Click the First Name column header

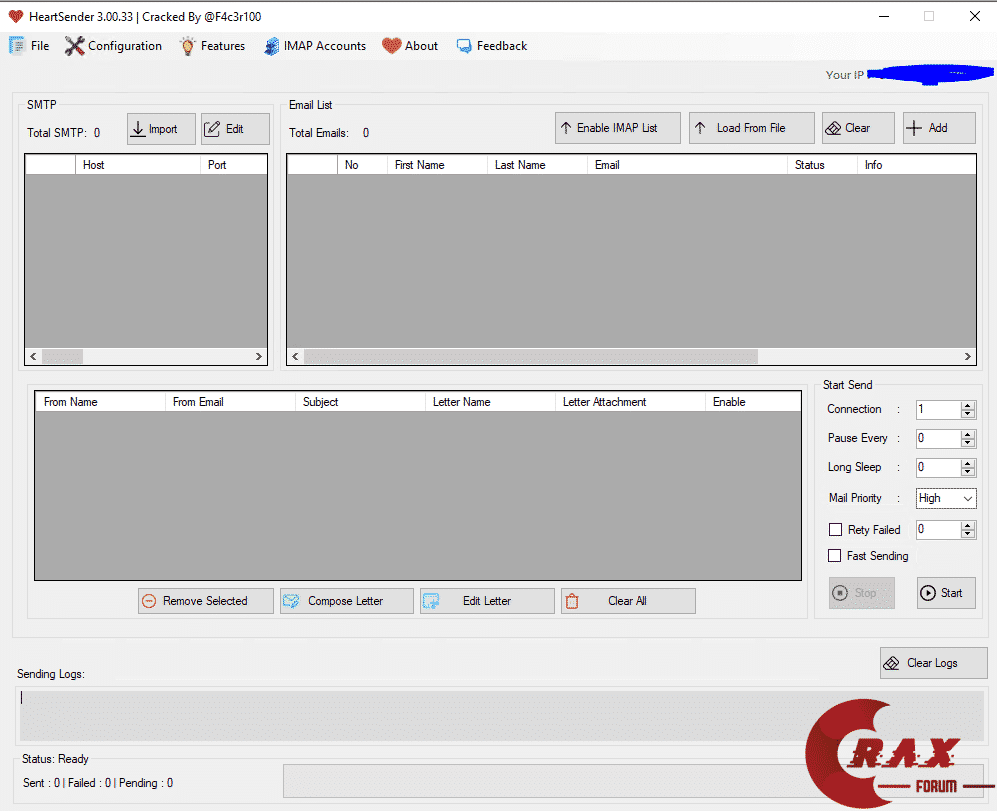coord(437,165)
